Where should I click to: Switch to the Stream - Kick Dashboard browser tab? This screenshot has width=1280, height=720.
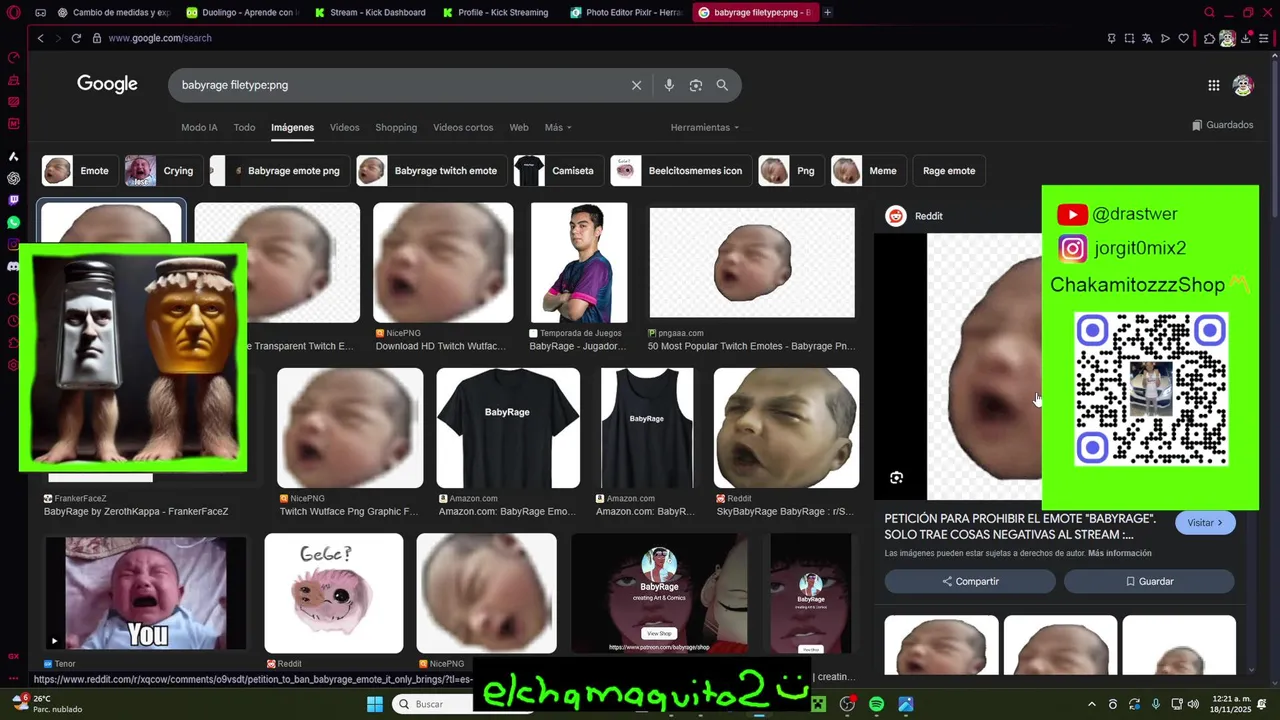pos(369,13)
